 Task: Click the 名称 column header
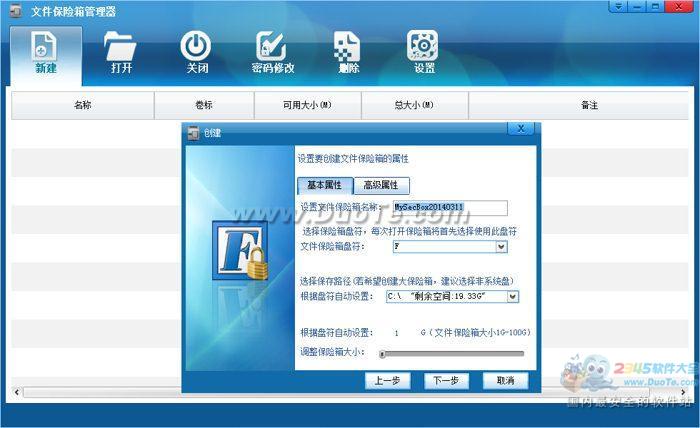(x=82, y=105)
